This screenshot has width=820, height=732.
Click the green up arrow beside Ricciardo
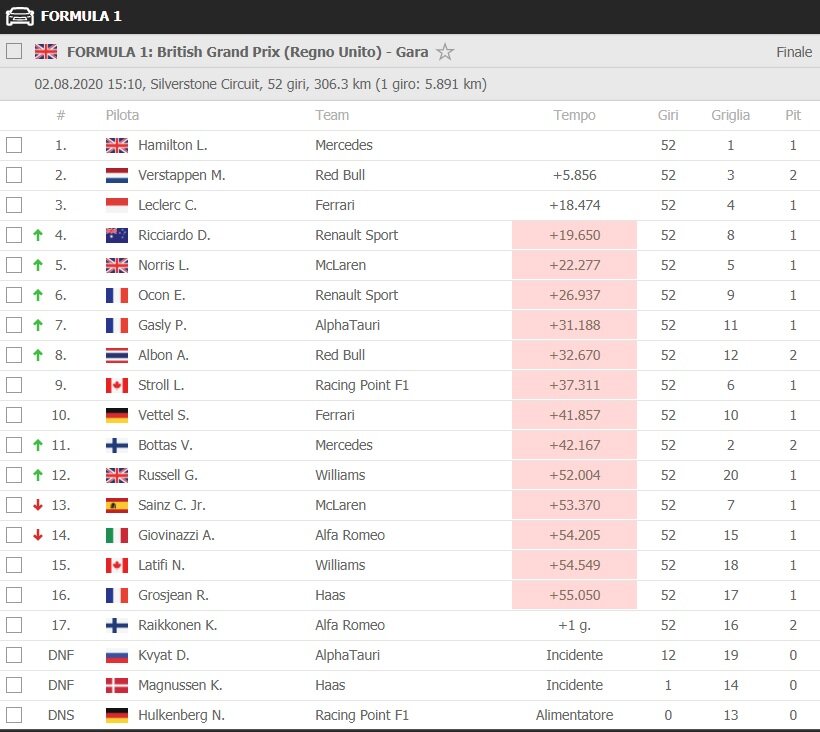pyautogui.click(x=38, y=235)
